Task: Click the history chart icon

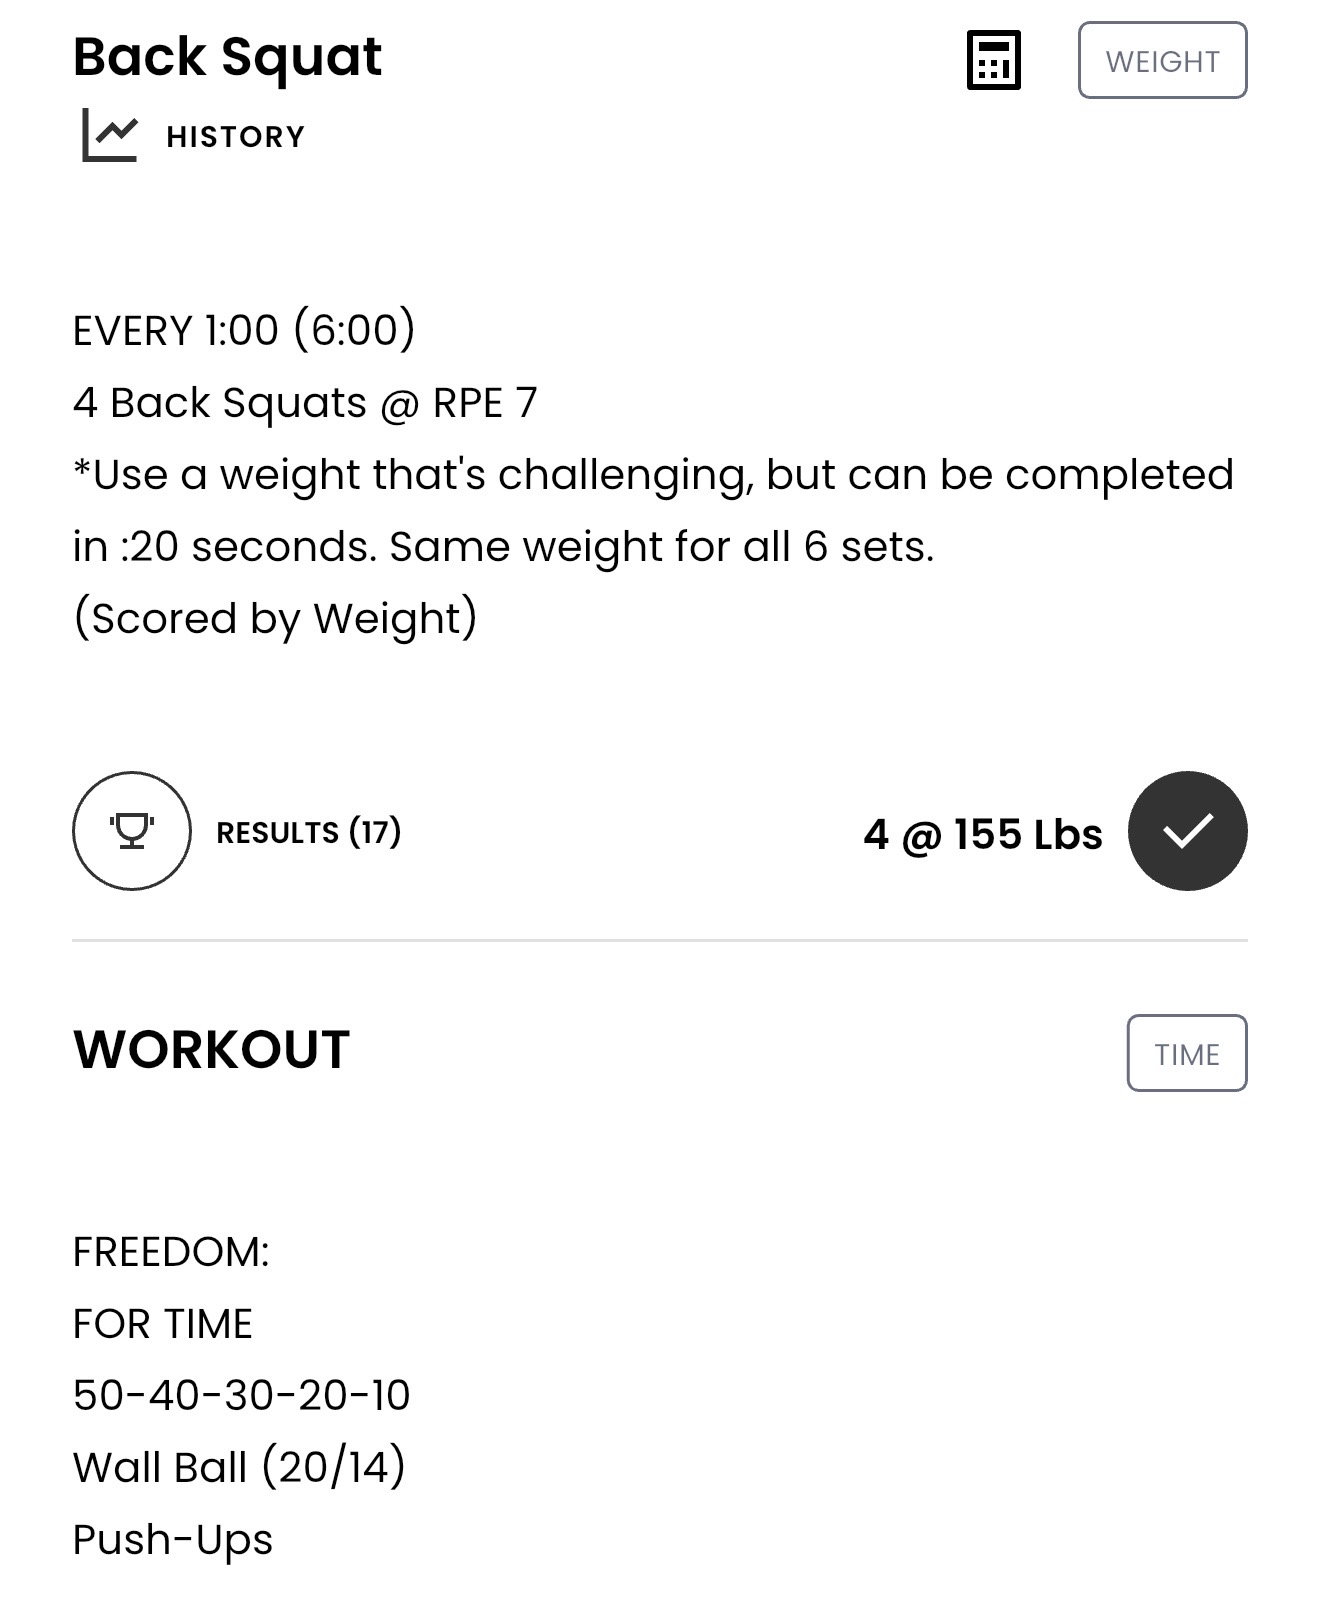Action: pos(109,135)
